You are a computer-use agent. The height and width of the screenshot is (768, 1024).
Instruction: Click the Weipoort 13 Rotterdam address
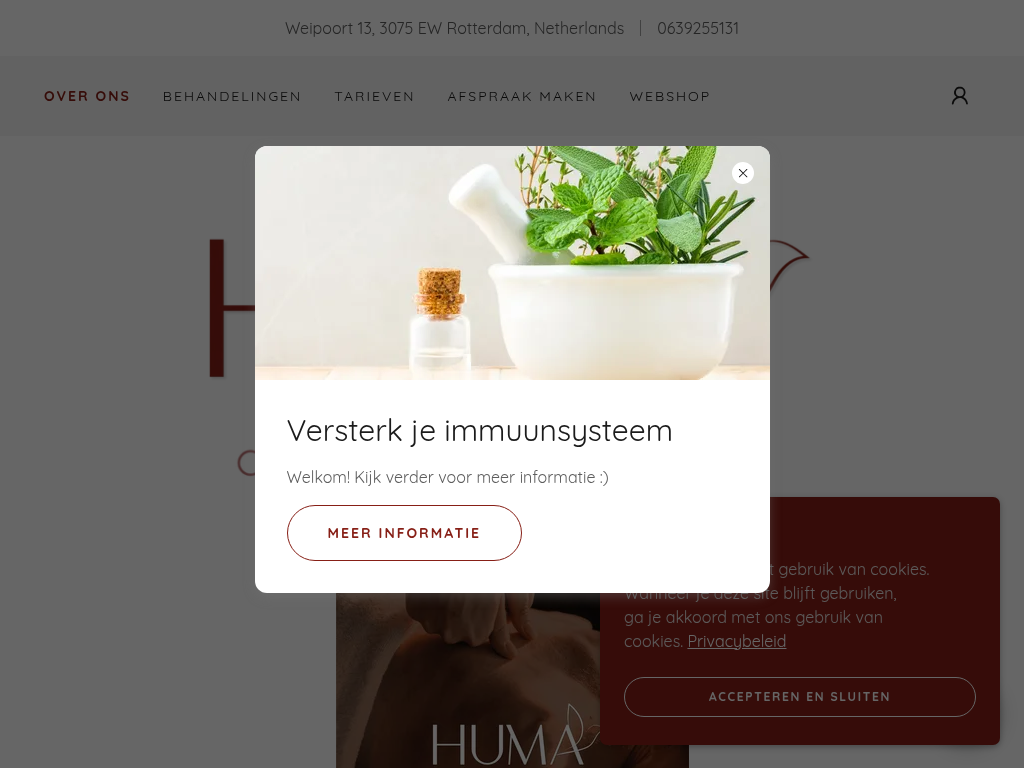(455, 28)
